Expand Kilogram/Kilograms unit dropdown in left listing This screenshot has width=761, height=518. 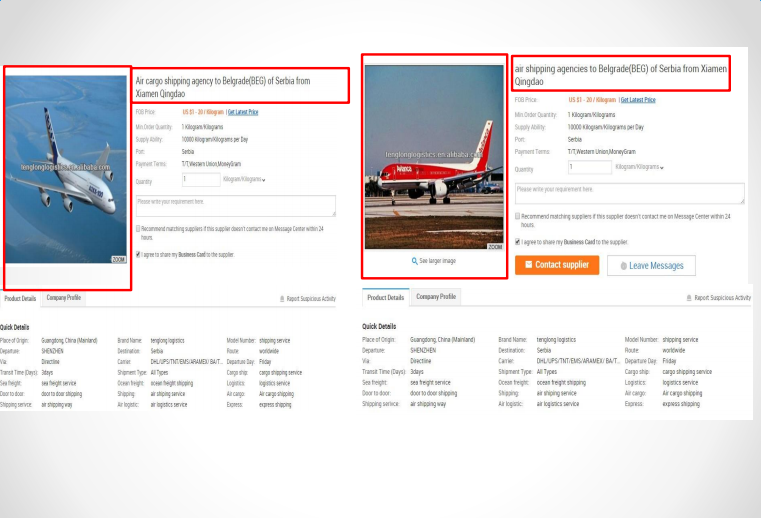pyautogui.click(x=263, y=180)
